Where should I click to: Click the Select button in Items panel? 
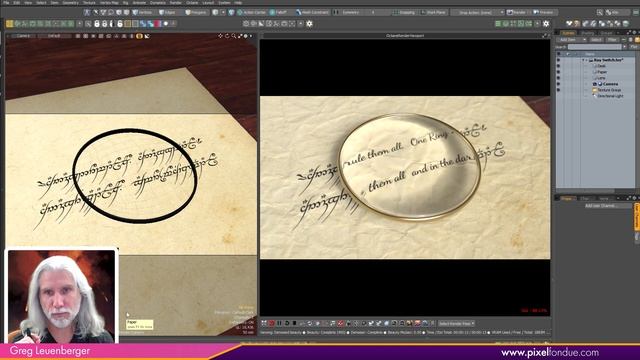coord(596,40)
